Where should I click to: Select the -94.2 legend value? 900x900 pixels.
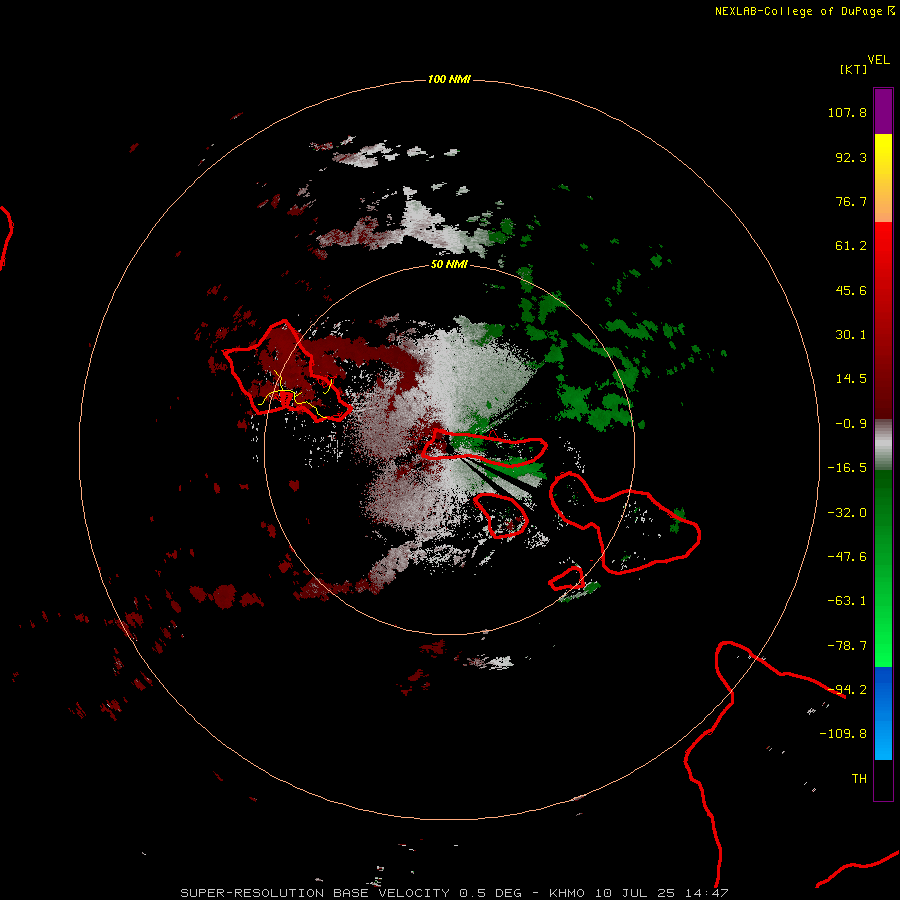tap(847, 690)
